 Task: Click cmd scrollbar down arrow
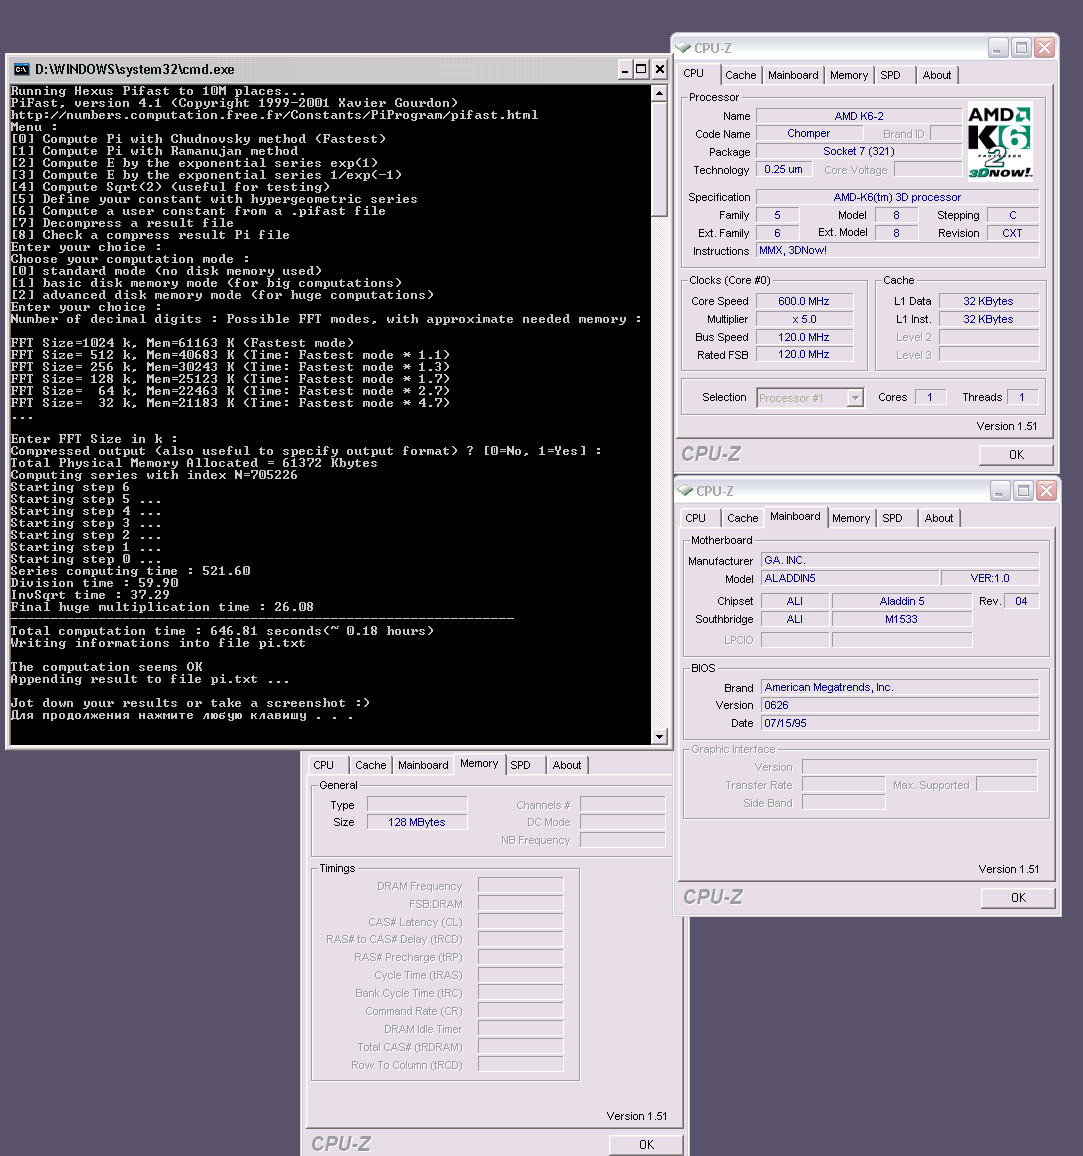point(660,736)
